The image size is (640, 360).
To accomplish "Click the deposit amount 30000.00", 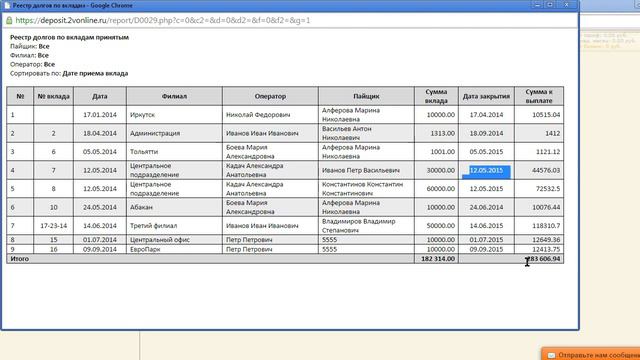I will click(x=441, y=170).
